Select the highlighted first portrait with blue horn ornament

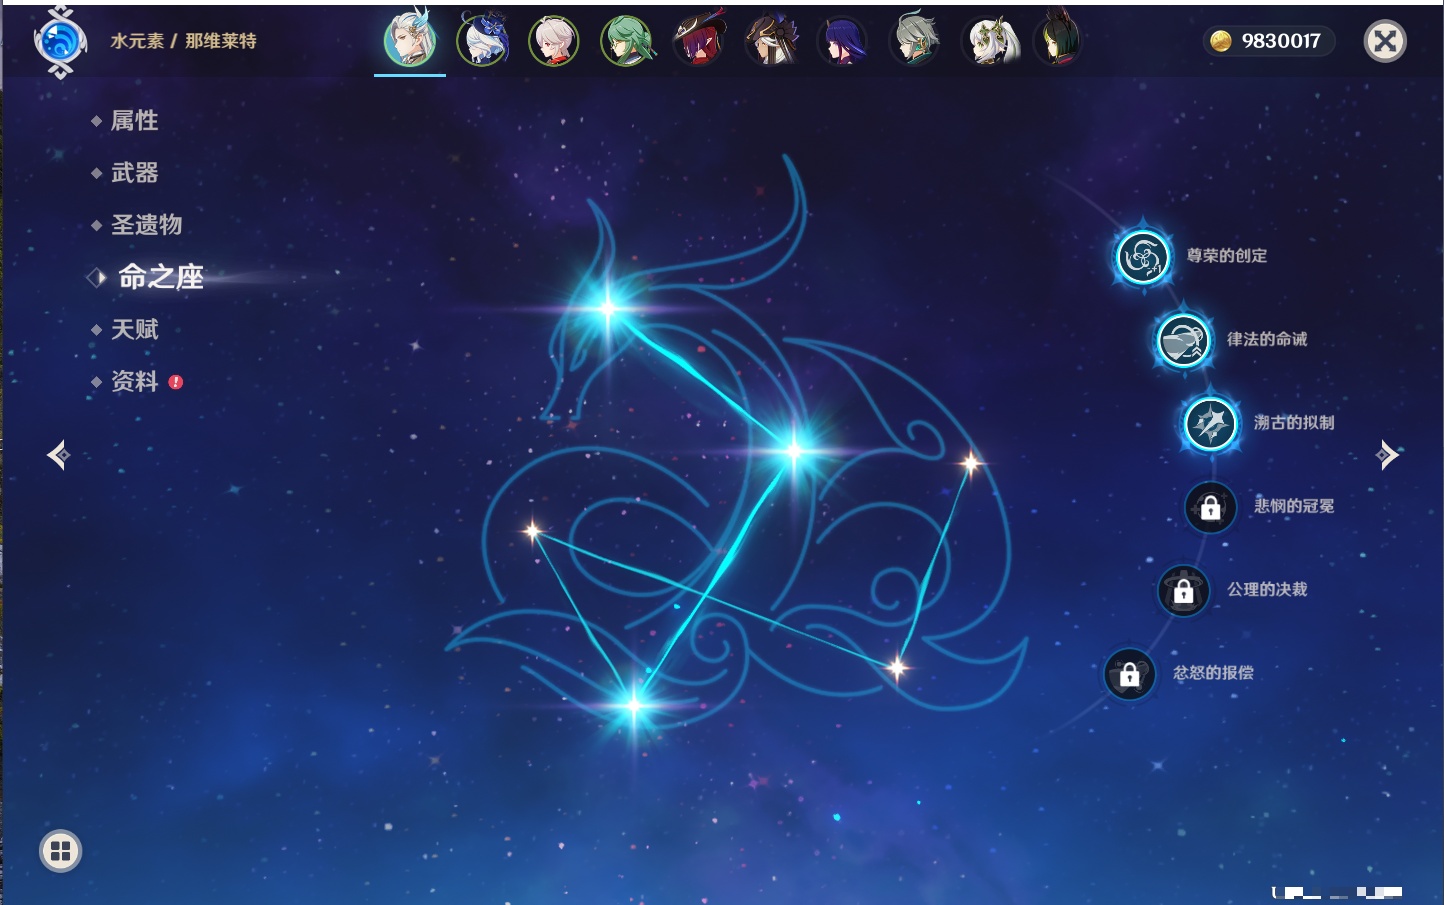click(x=410, y=40)
